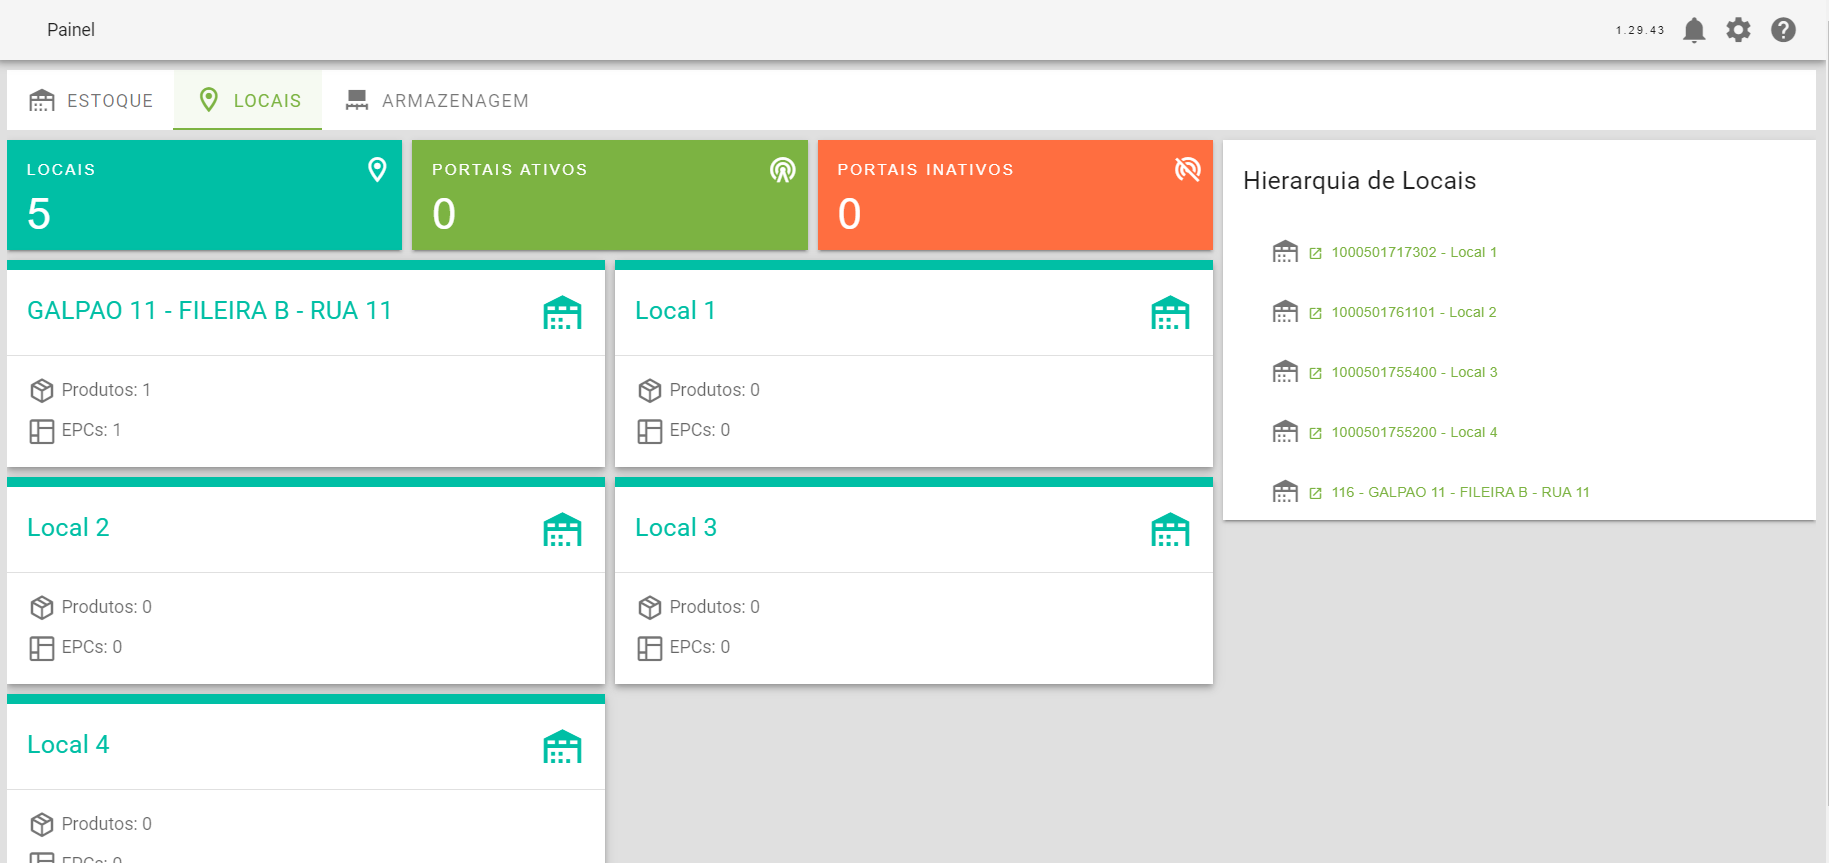This screenshot has width=1829, height=863.
Task: Click the LOCAIS count 5 summary card
Action: click(x=204, y=195)
